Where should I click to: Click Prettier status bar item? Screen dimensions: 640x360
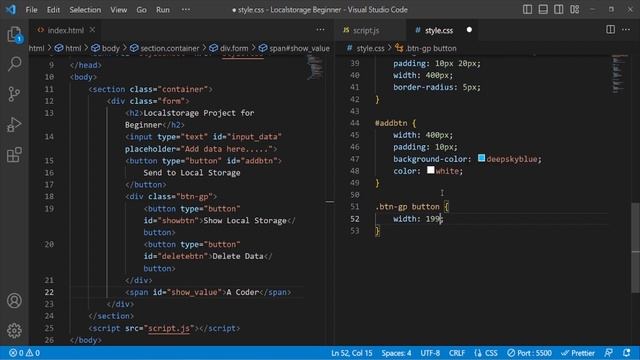(578, 353)
